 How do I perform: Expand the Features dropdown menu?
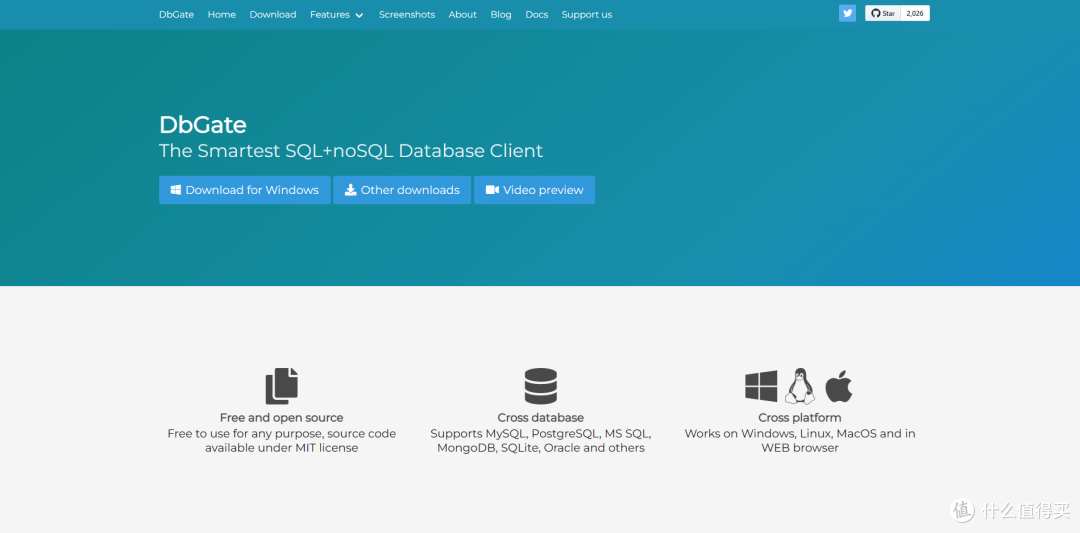click(330, 15)
